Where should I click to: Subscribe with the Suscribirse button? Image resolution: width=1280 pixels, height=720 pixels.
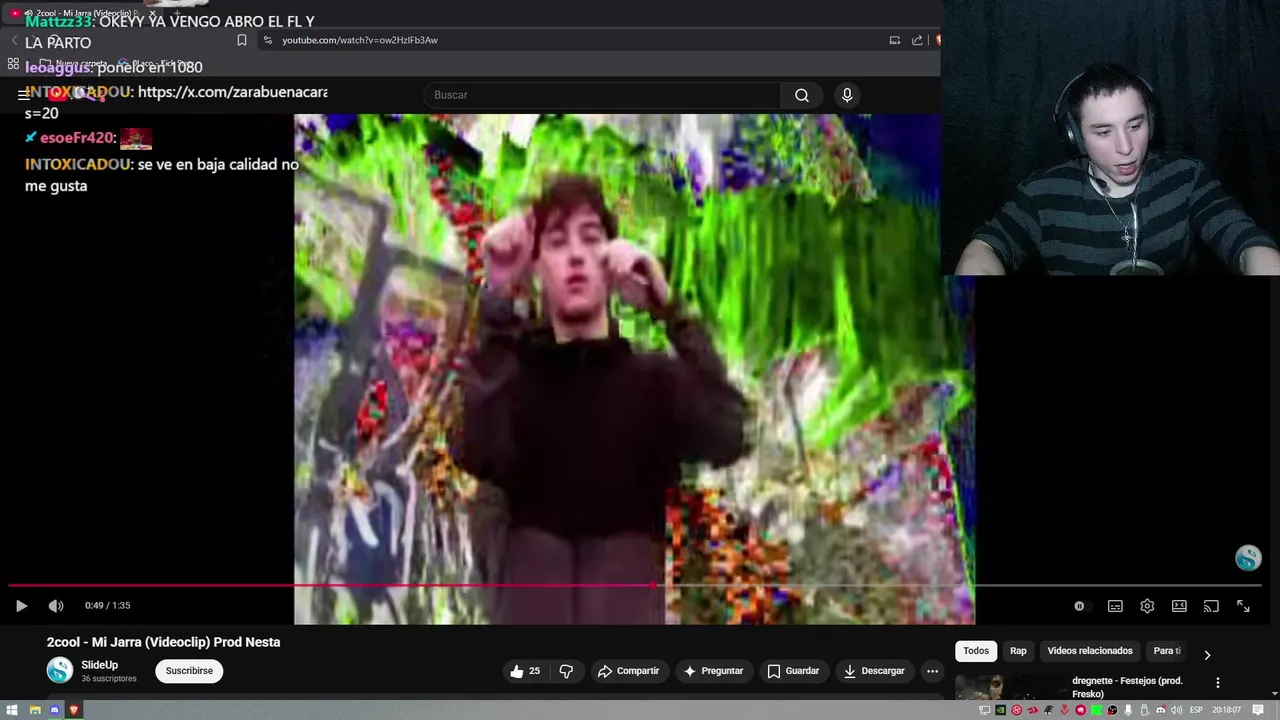(x=189, y=671)
